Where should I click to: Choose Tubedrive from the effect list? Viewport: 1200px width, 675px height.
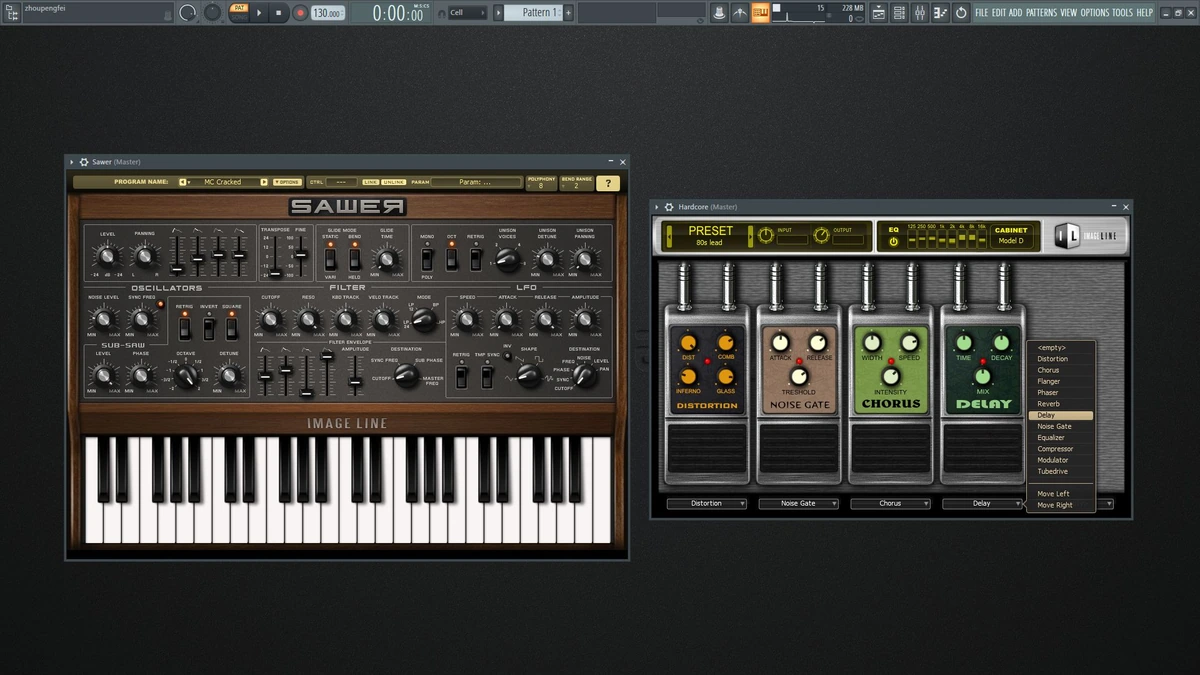(1061, 471)
